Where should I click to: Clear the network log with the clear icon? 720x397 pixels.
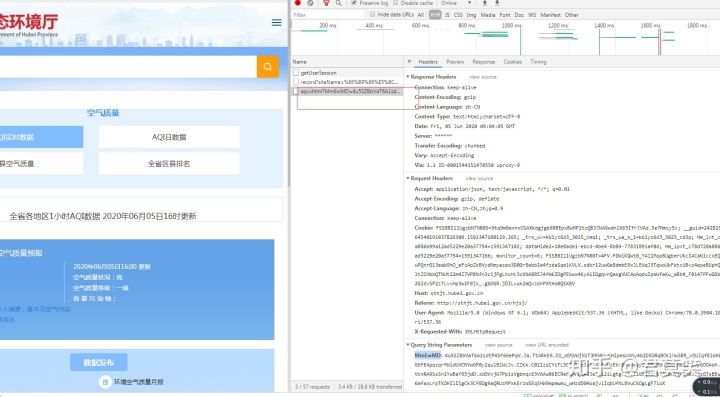point(310,3)
